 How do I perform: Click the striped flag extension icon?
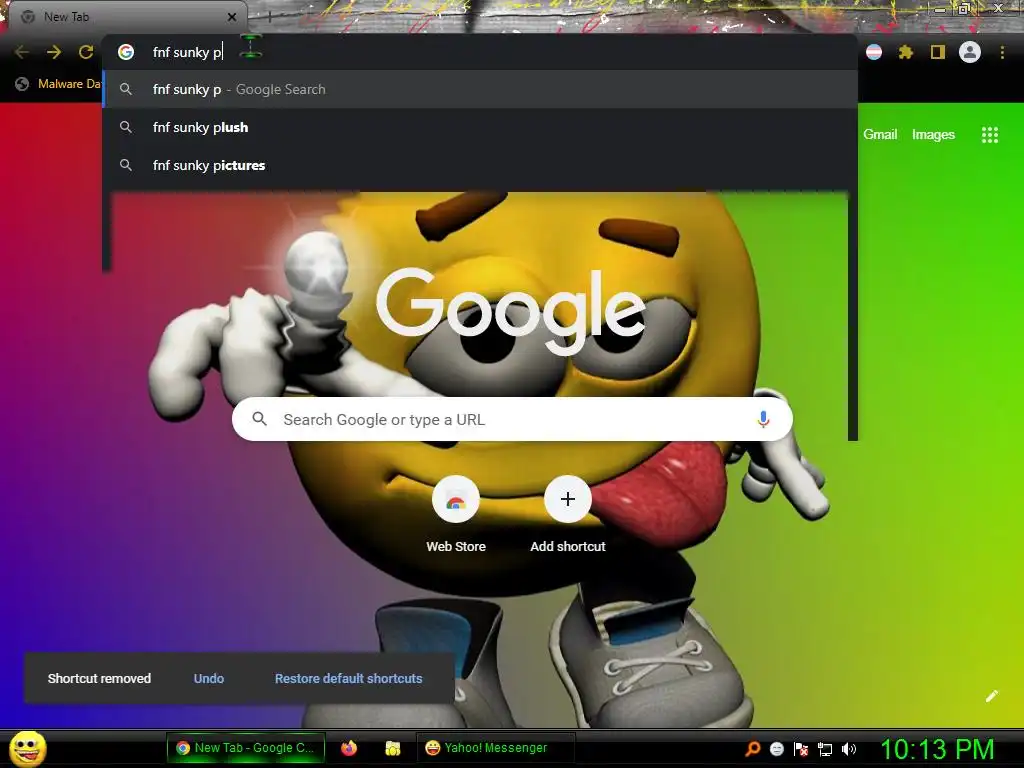[874, 52]
